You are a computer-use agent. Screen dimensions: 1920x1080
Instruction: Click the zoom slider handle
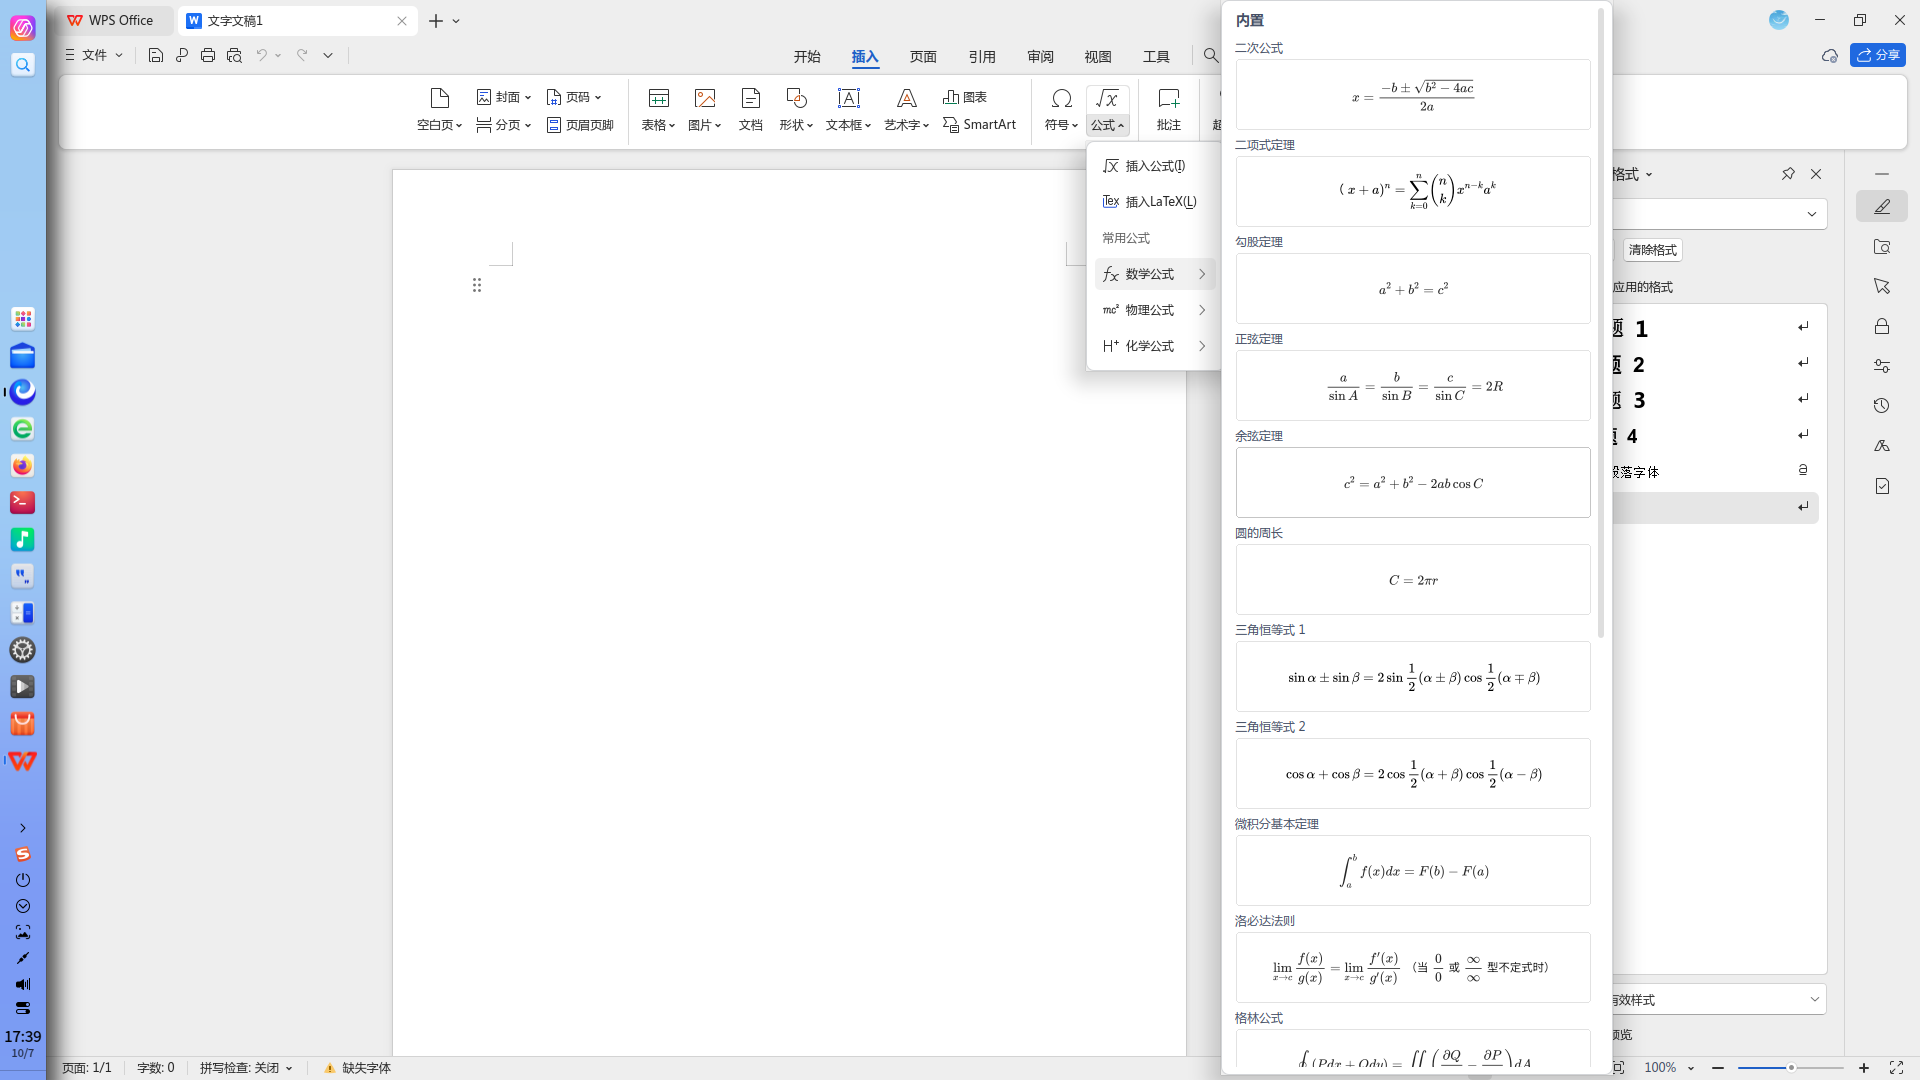point(1791,1068)
